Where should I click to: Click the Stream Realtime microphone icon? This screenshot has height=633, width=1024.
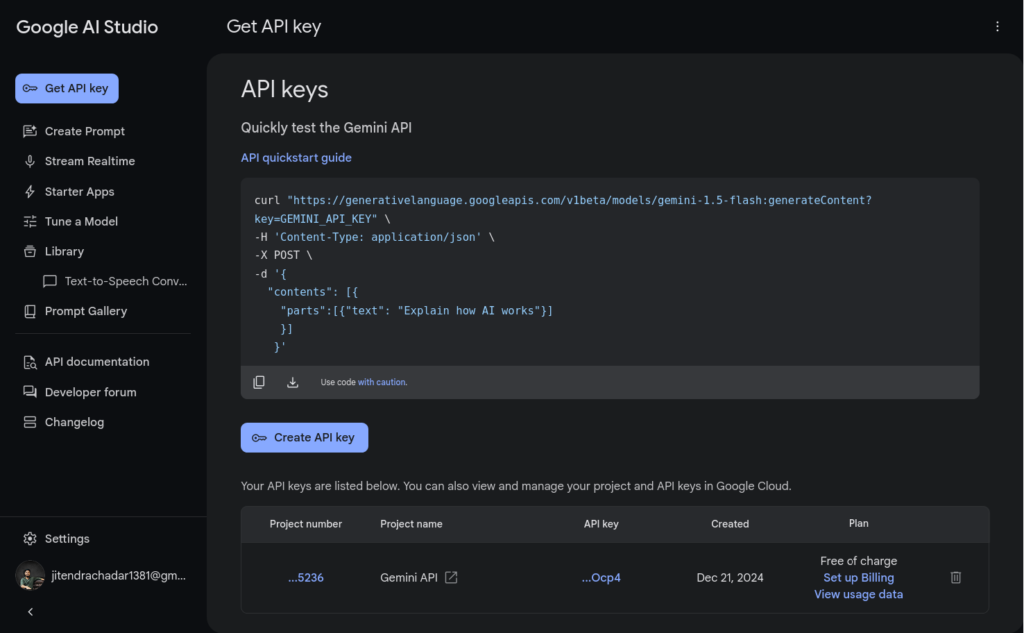click(x=30, y=161)
